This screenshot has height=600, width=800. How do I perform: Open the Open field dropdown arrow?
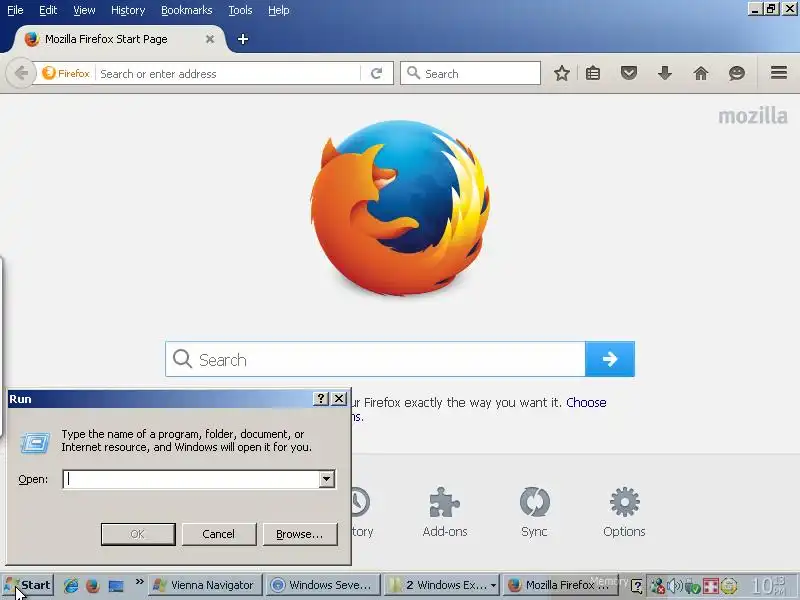(x=327, y=479)
